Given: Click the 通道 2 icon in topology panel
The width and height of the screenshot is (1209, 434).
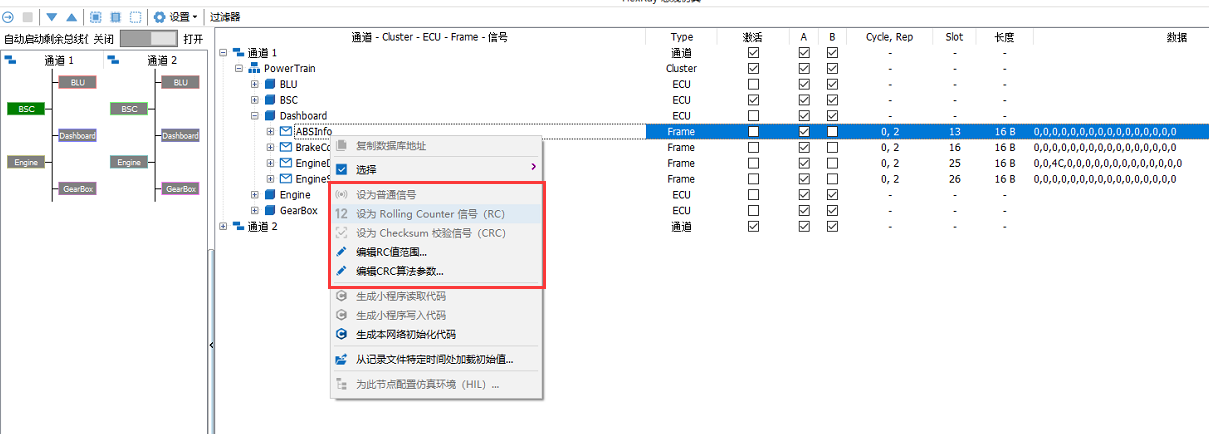Looking at the screenshot, I should pyautogui.click(x=113, y=60).
